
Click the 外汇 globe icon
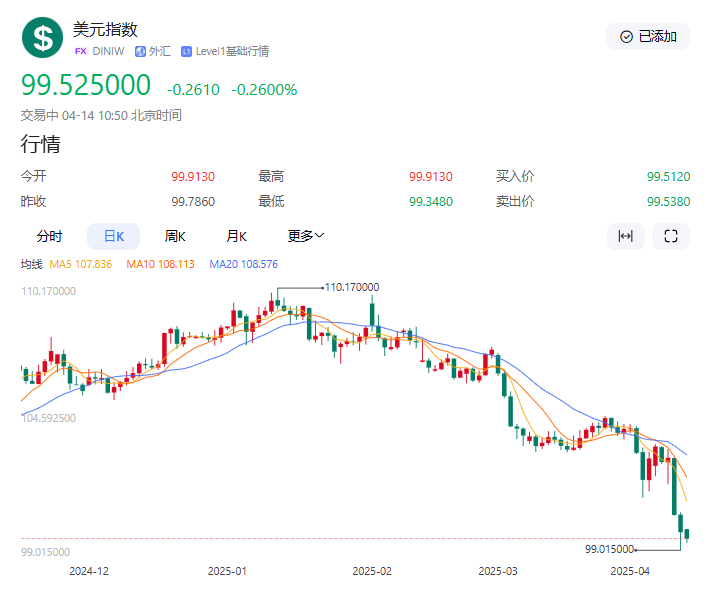[140, 52]
